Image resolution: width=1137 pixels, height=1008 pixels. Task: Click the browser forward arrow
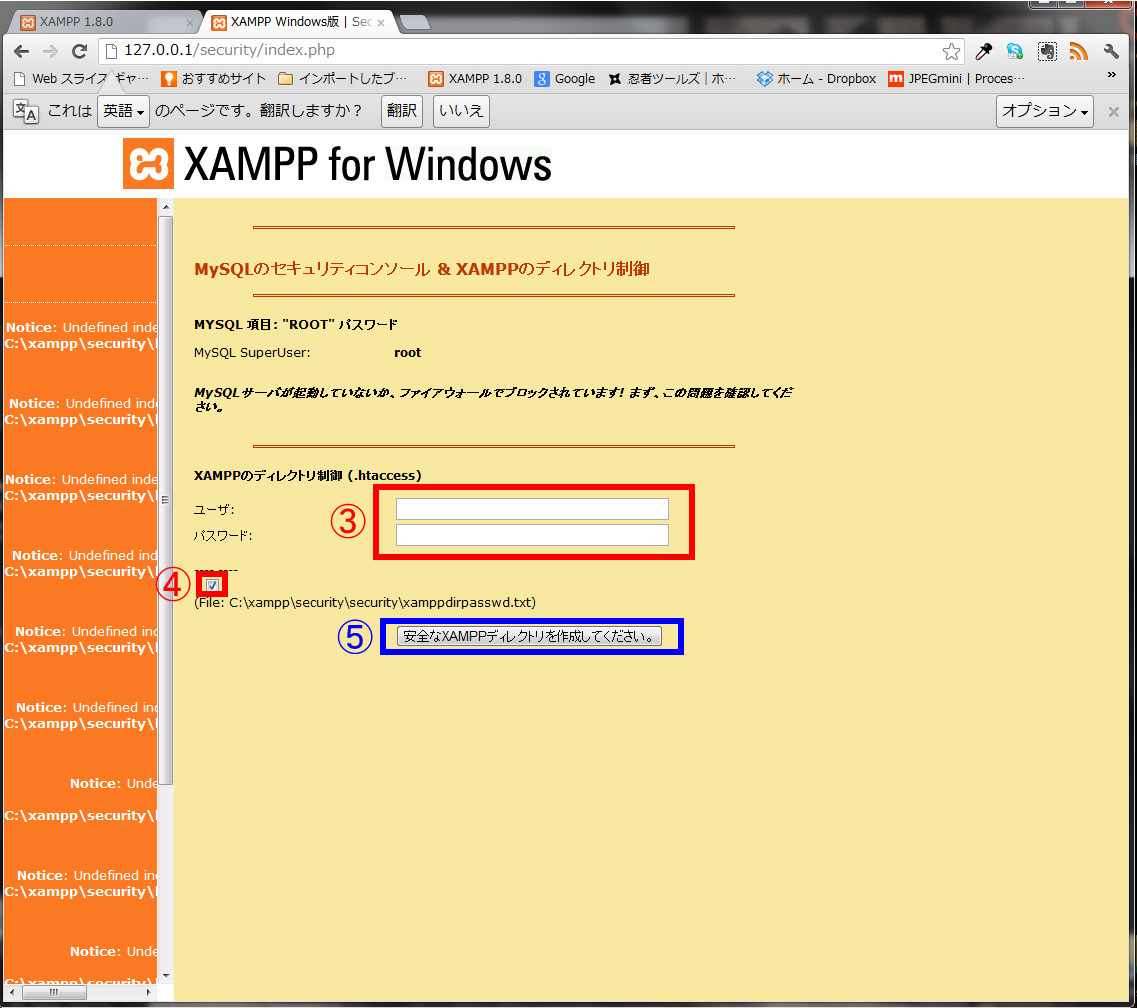click(50, 51)
